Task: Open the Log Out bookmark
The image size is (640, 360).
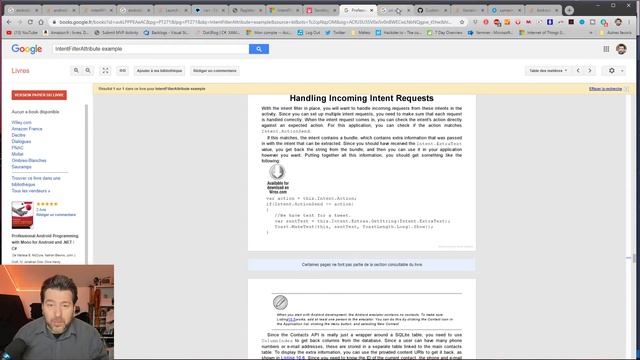Action: click(309, 32)
